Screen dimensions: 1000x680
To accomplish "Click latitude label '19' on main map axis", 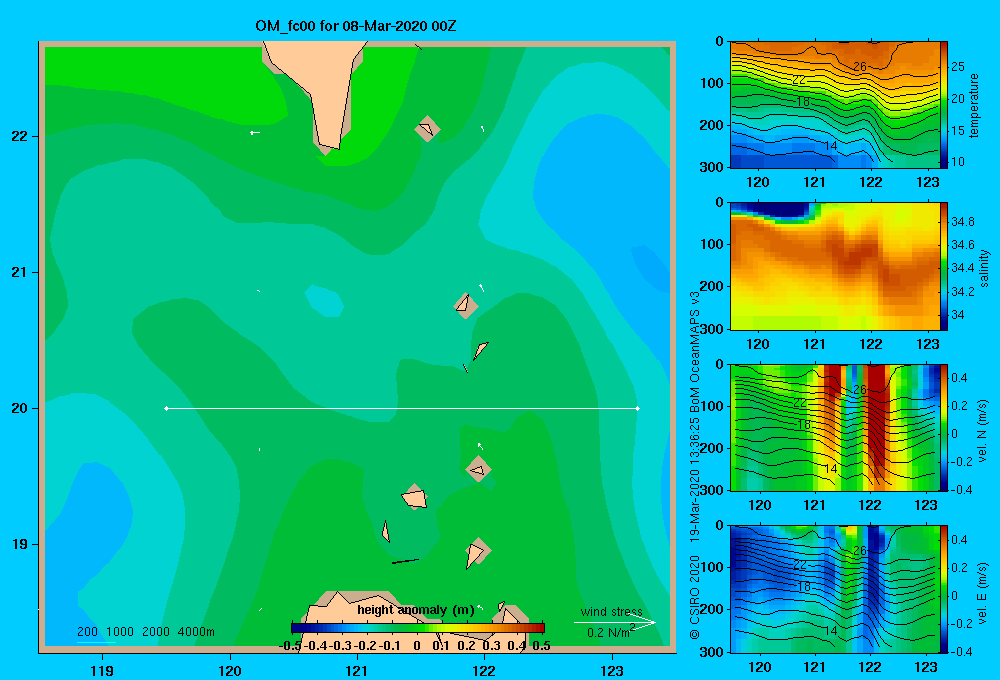I will [20, 544].
